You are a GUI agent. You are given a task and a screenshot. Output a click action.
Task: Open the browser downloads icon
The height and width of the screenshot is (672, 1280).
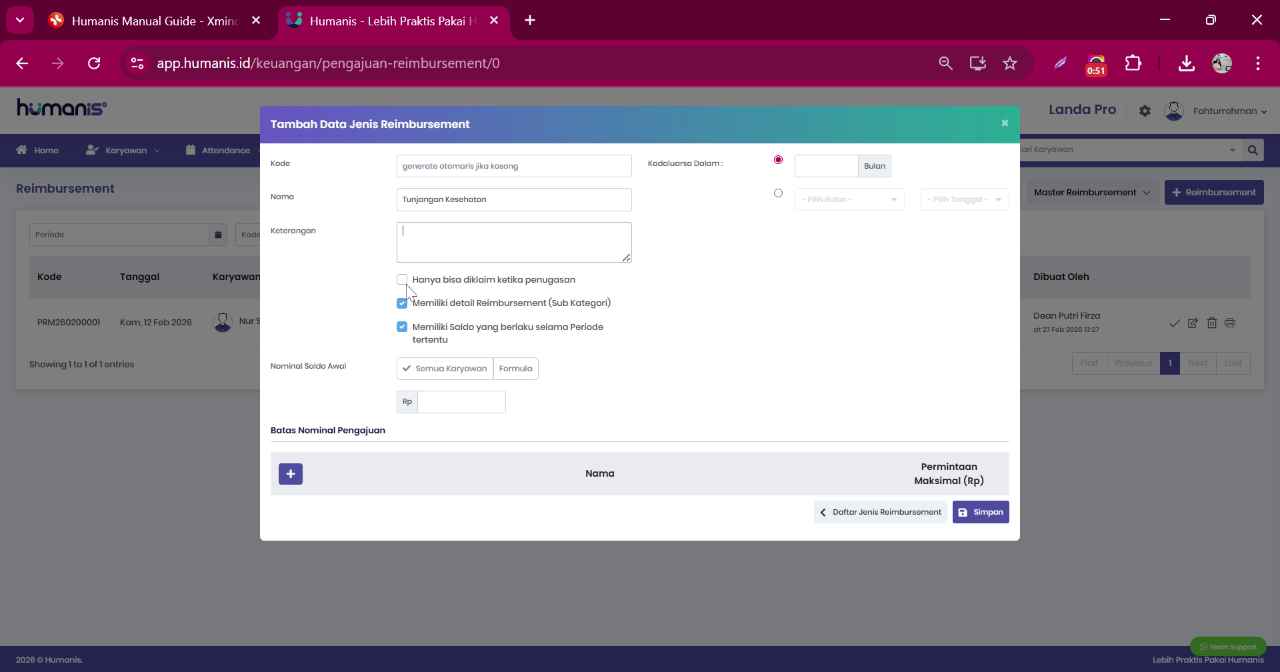coord(1186,63)
